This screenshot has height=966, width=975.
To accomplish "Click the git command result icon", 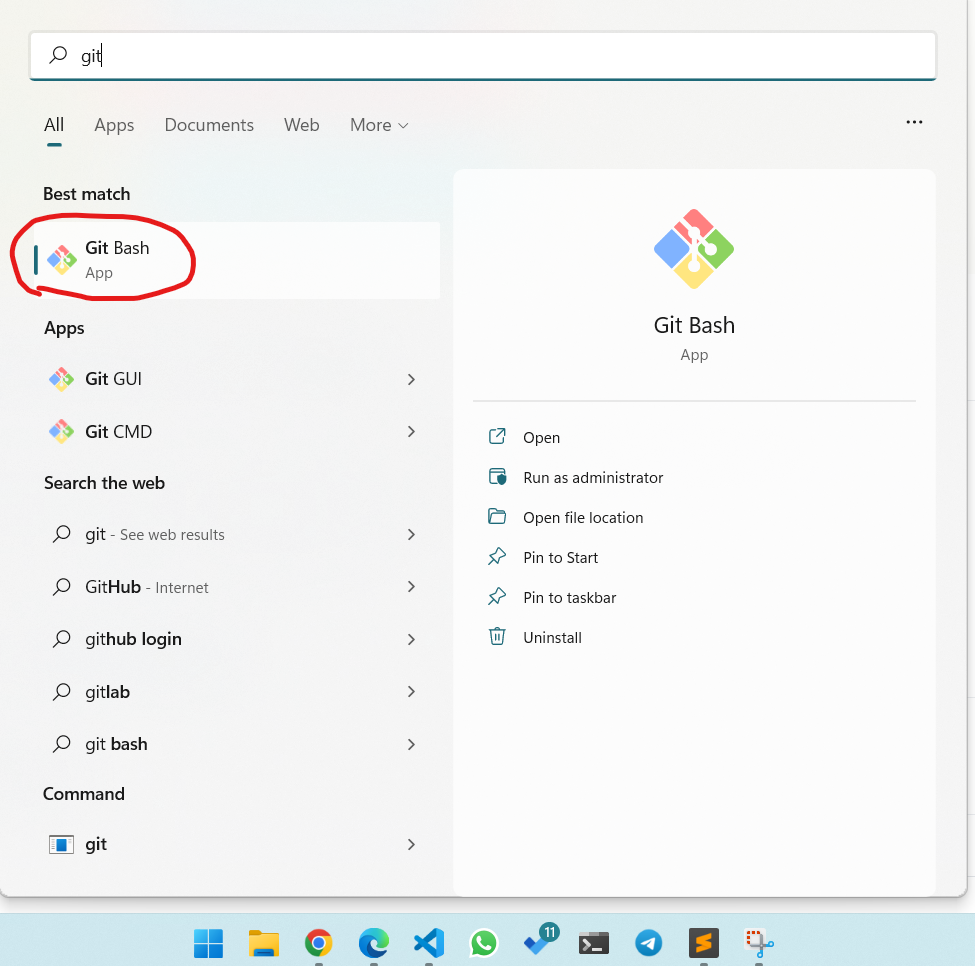I will [x=62, y=844].
